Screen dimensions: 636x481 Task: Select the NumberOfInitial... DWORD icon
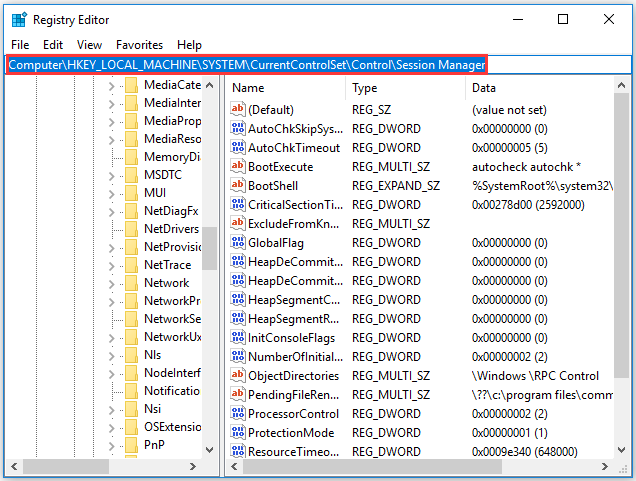click(238, 356)
